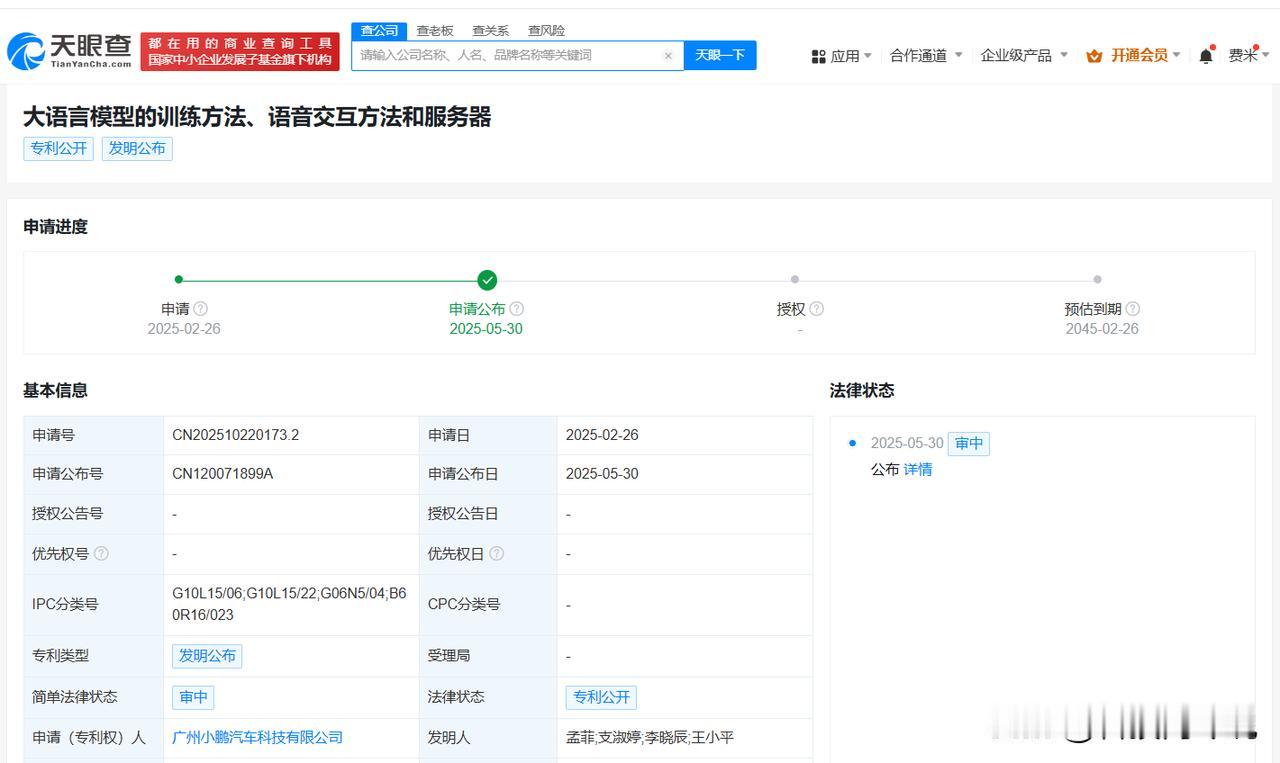Image resolution: width=1280 pixels, height=763 pixels.
Task: Clear the search box with X icon
Action: (x=668, y=56)
